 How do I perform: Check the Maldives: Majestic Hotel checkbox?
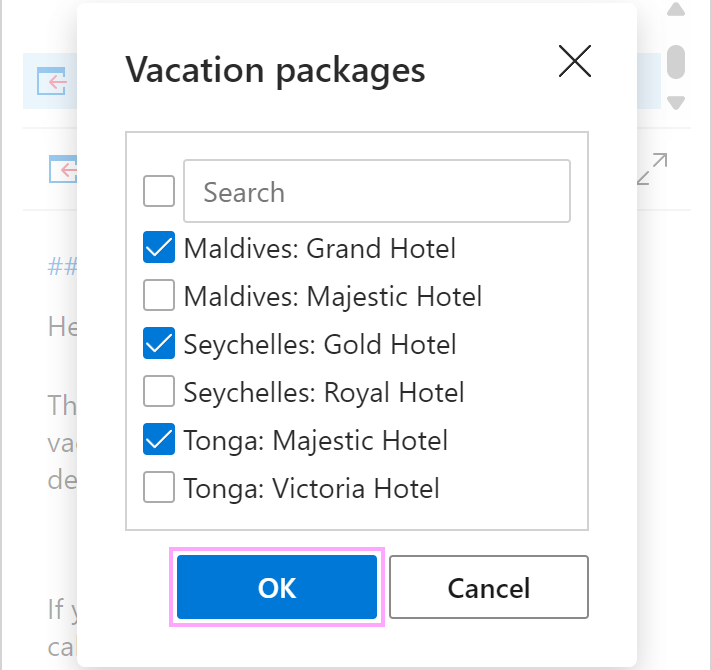coord(159,295)
